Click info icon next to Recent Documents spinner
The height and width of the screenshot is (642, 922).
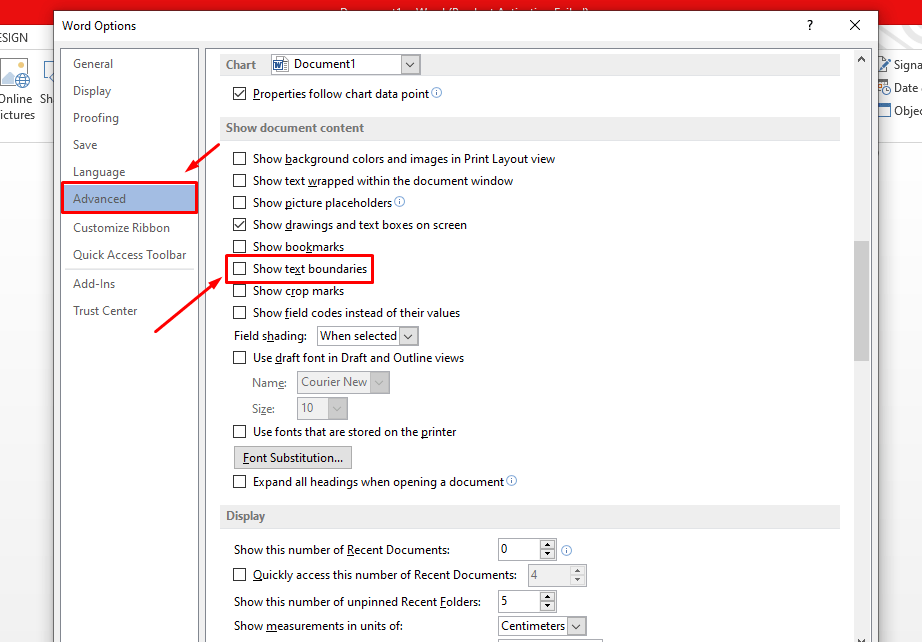pos(567,550)
